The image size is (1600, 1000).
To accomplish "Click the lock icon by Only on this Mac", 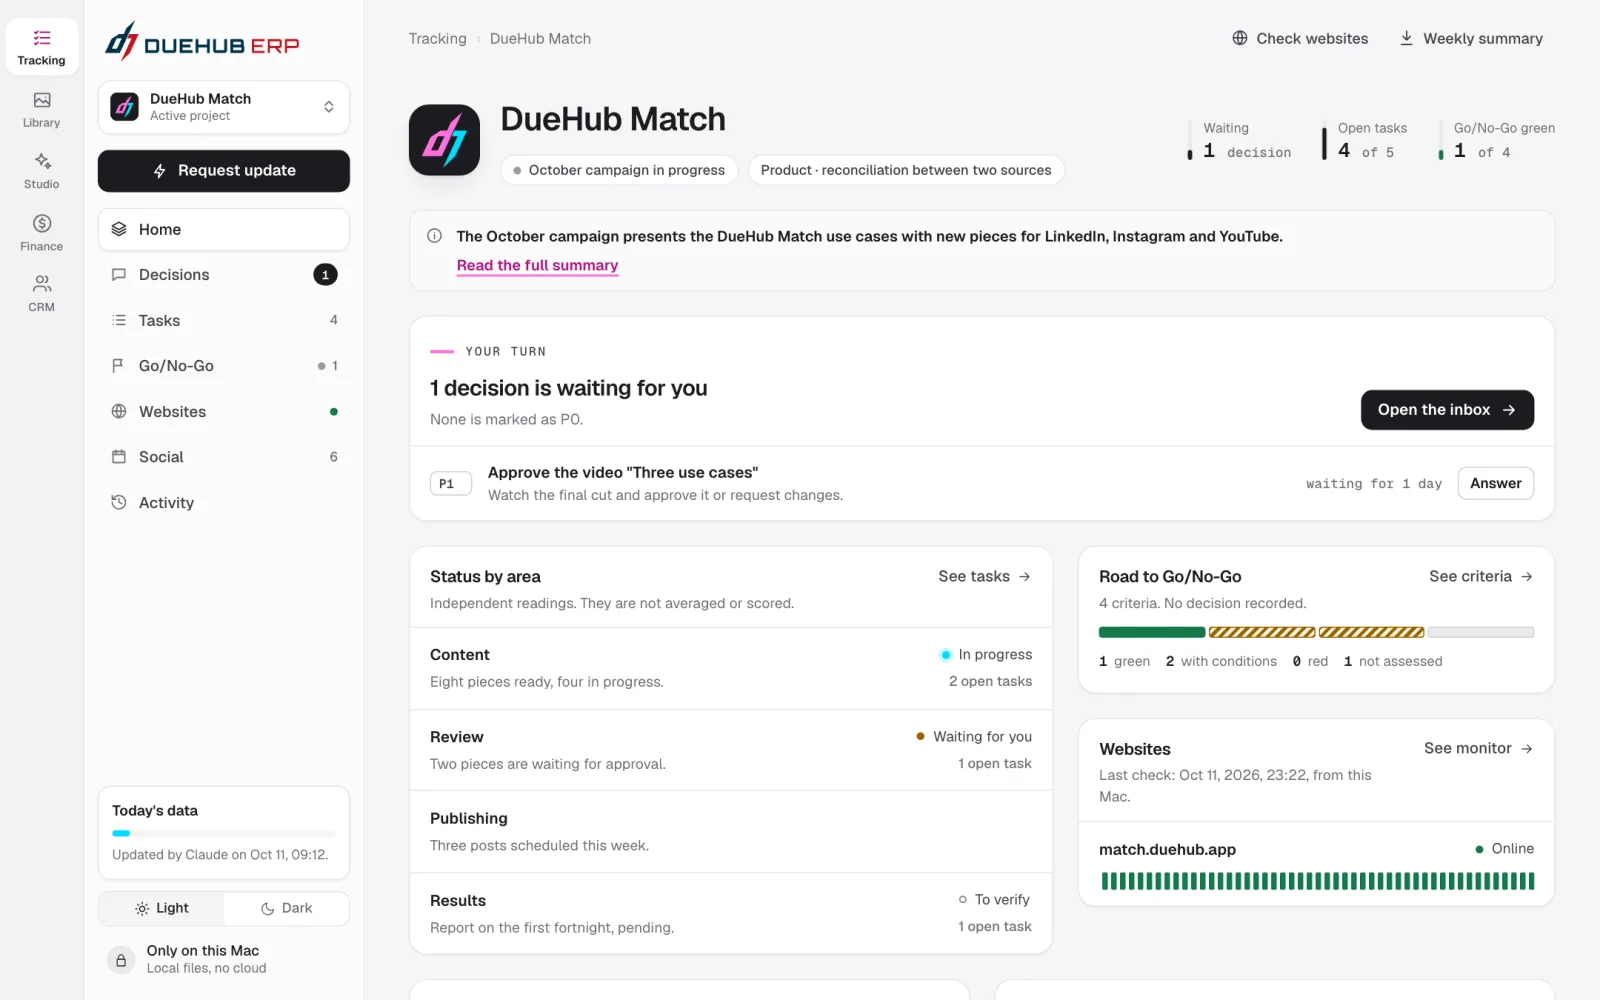I will [121, 960].
